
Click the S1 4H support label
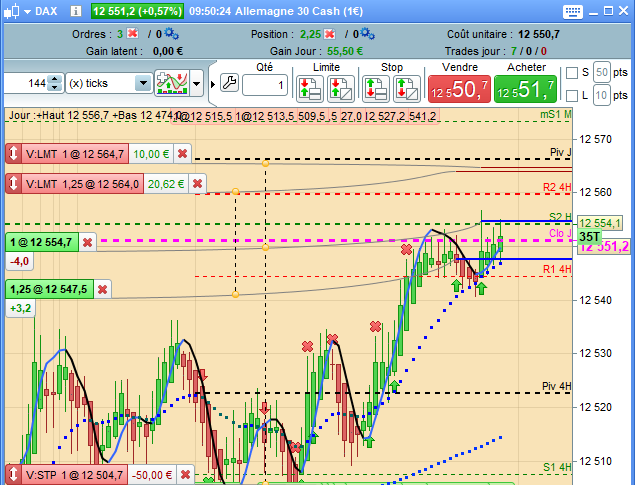pyautogui.click(x=557, y=467)
